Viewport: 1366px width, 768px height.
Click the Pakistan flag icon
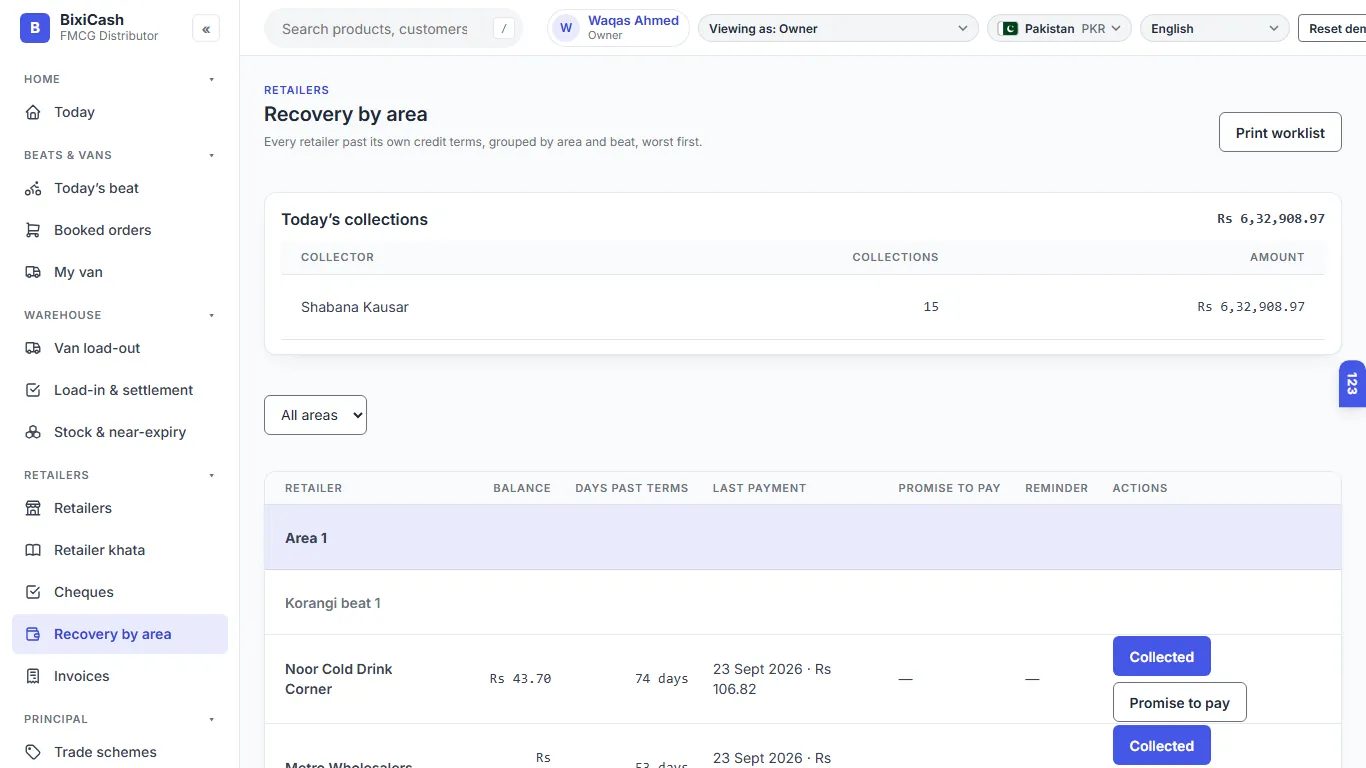(x=1008, y=29)
